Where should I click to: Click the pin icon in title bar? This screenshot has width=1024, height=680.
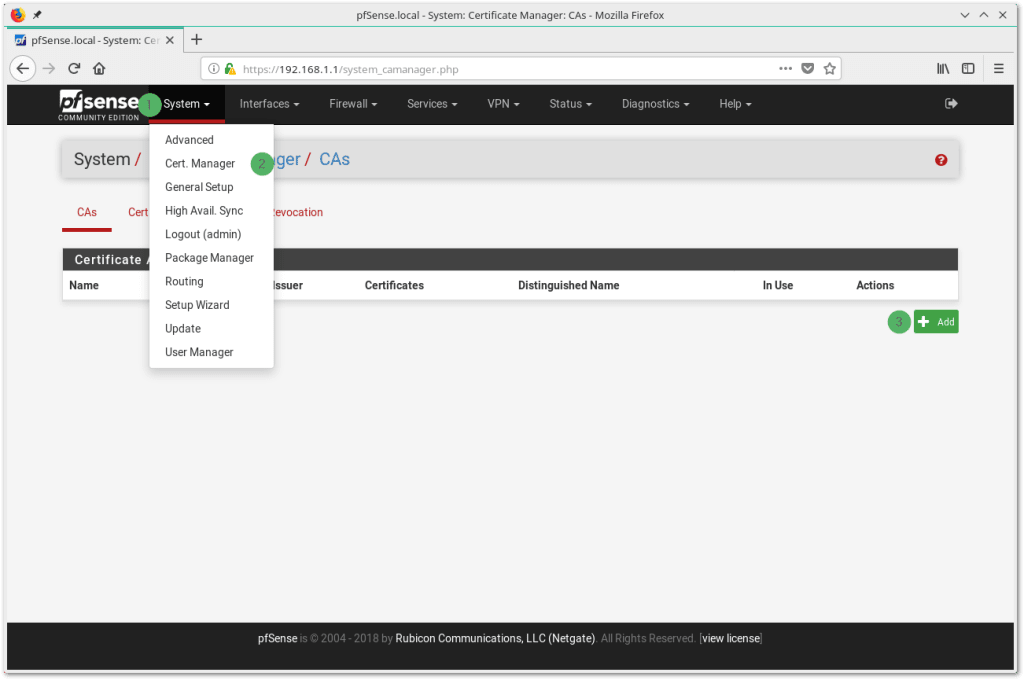[37, 15]
